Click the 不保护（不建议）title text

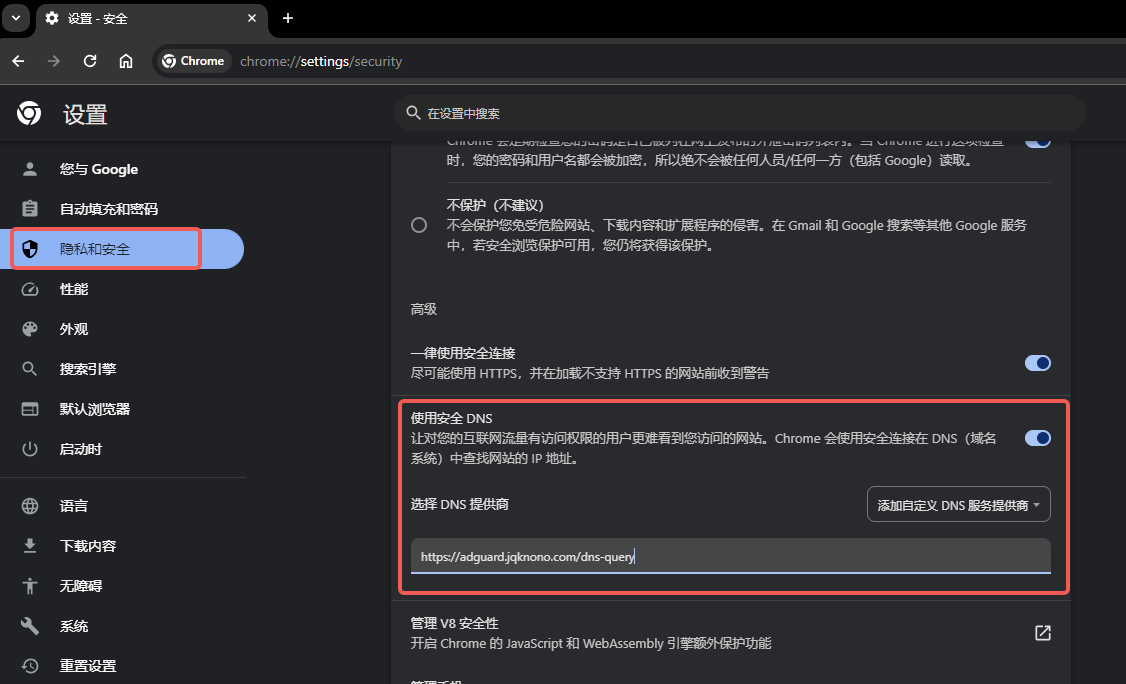495,205
